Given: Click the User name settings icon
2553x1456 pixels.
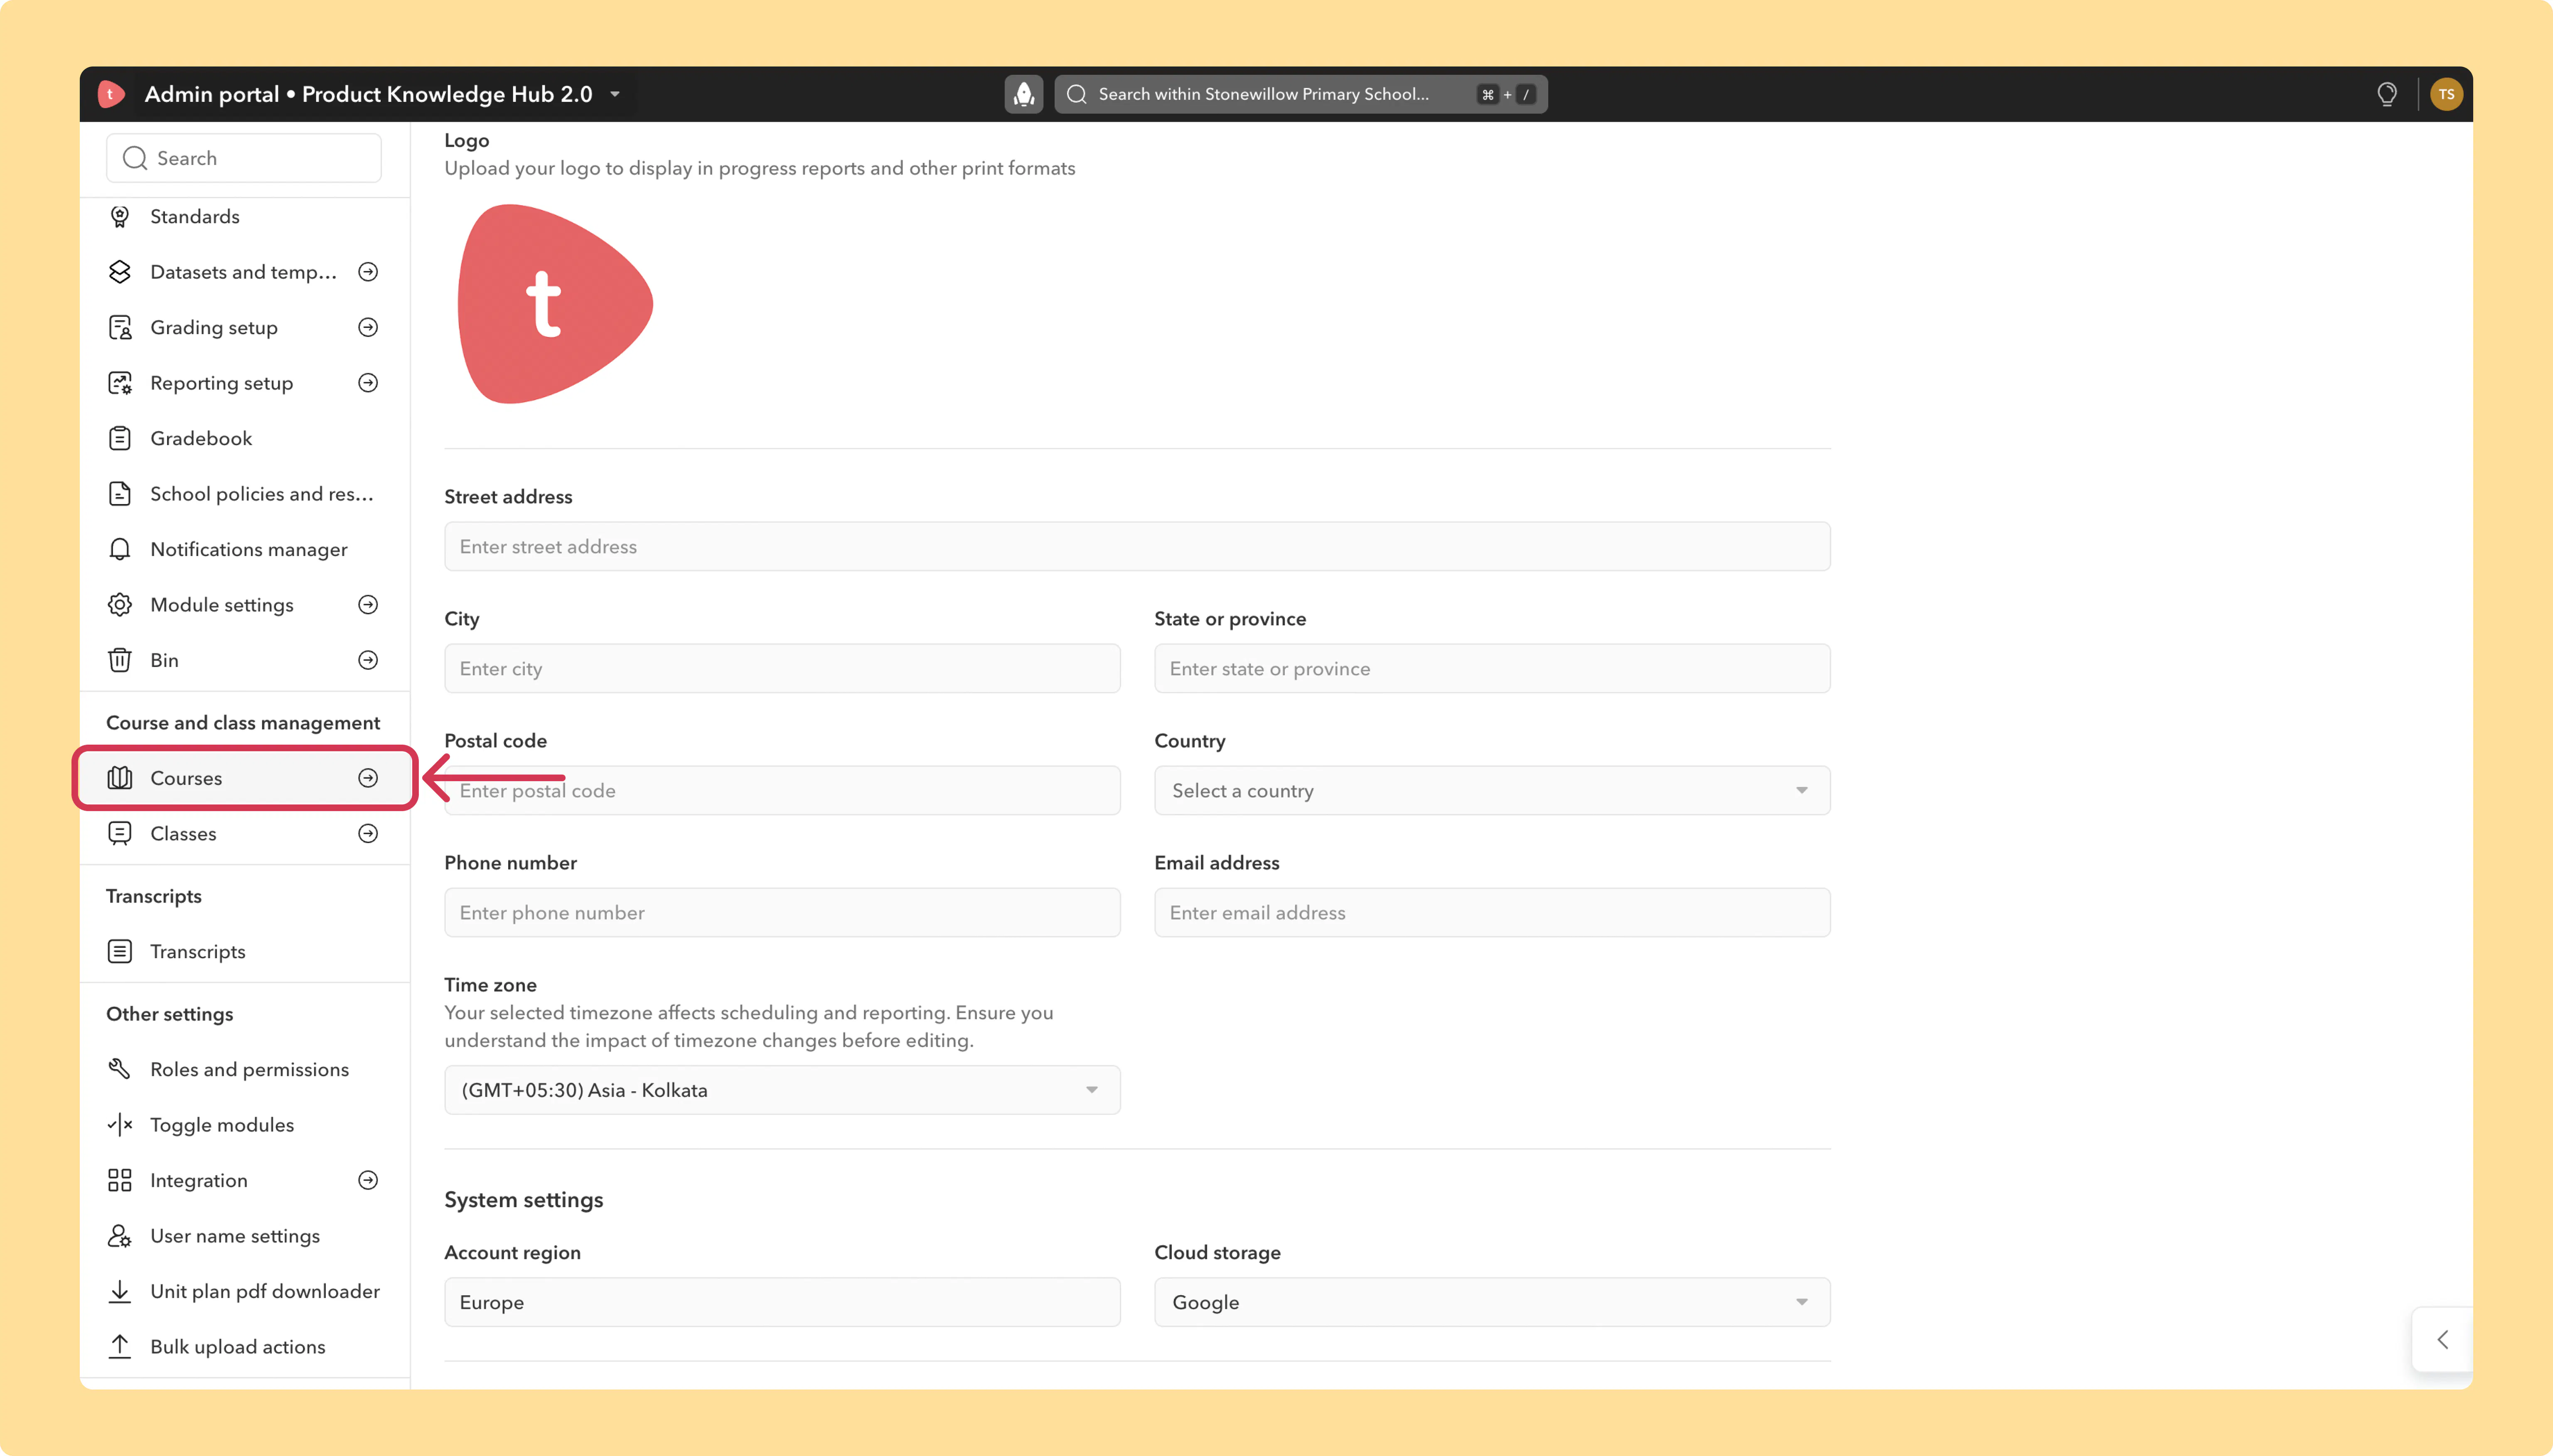Looking at the screenshot, I should tap(120, 1236).
